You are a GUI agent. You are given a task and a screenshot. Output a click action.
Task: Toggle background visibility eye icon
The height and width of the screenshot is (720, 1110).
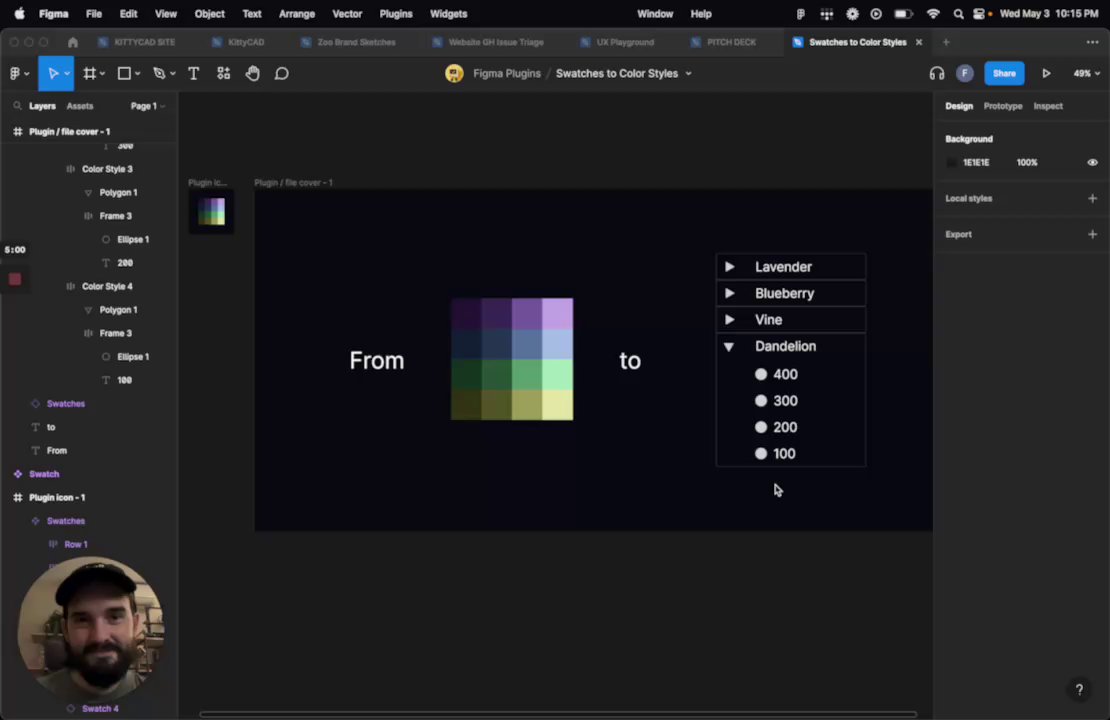point(1092,162)
